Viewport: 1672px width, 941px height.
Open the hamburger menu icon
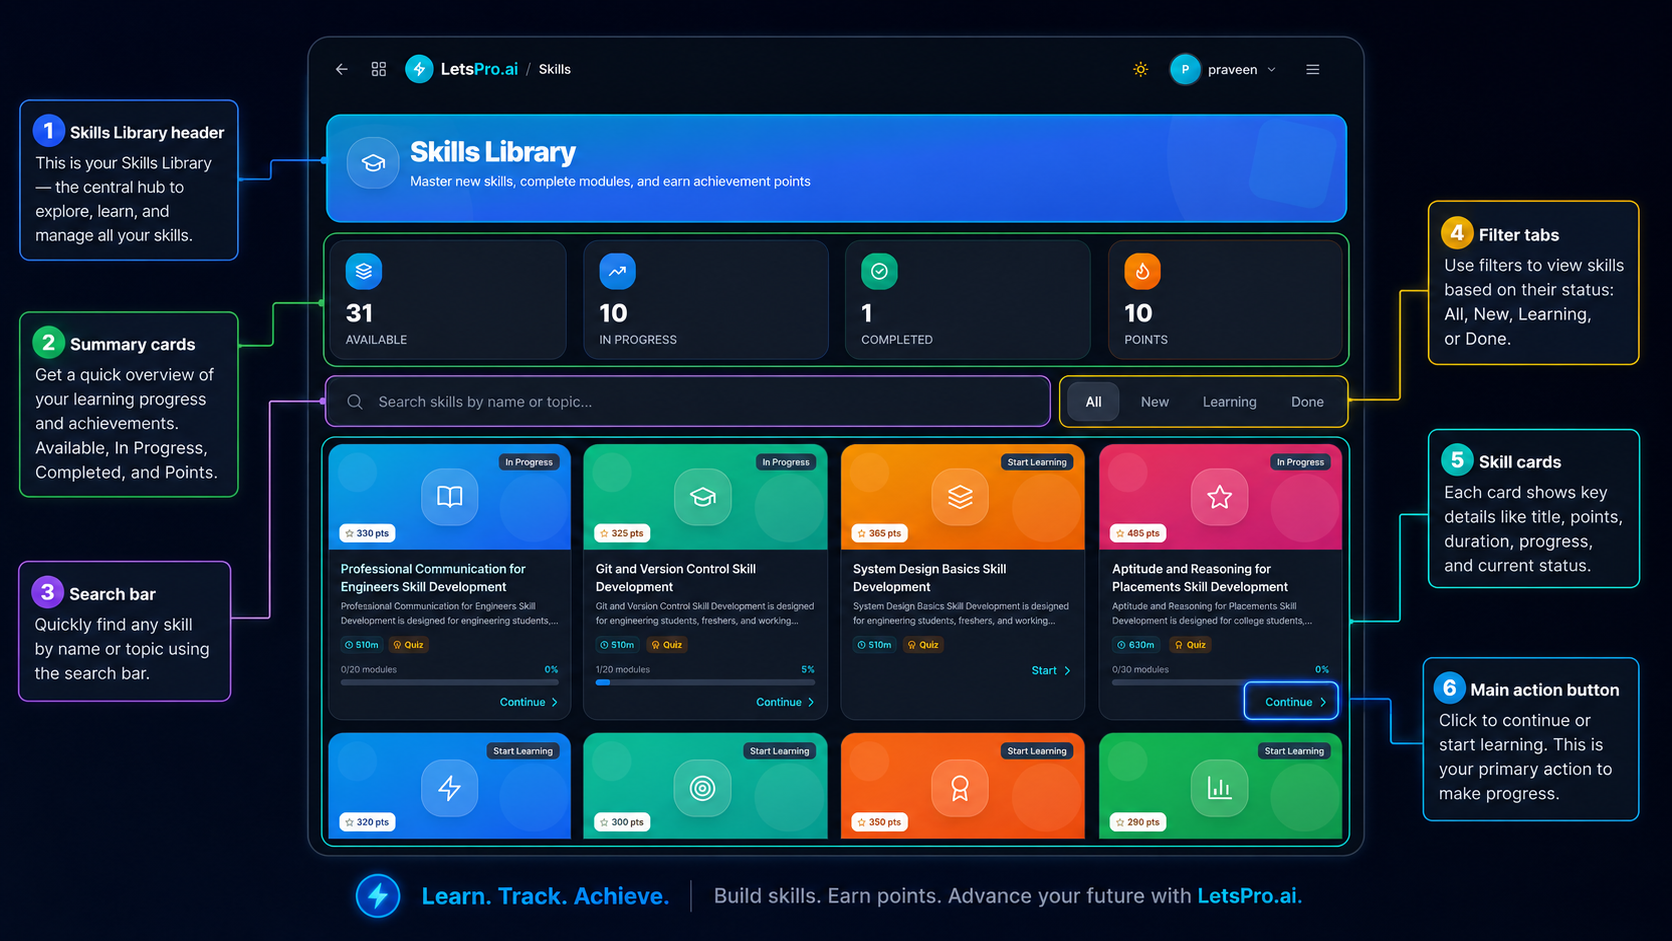(1313, 70)
